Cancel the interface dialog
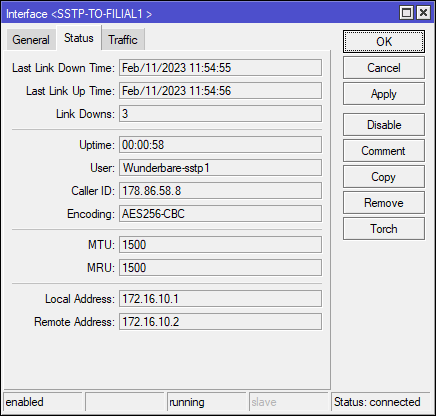436x416 pixels. tap(384, 68)
